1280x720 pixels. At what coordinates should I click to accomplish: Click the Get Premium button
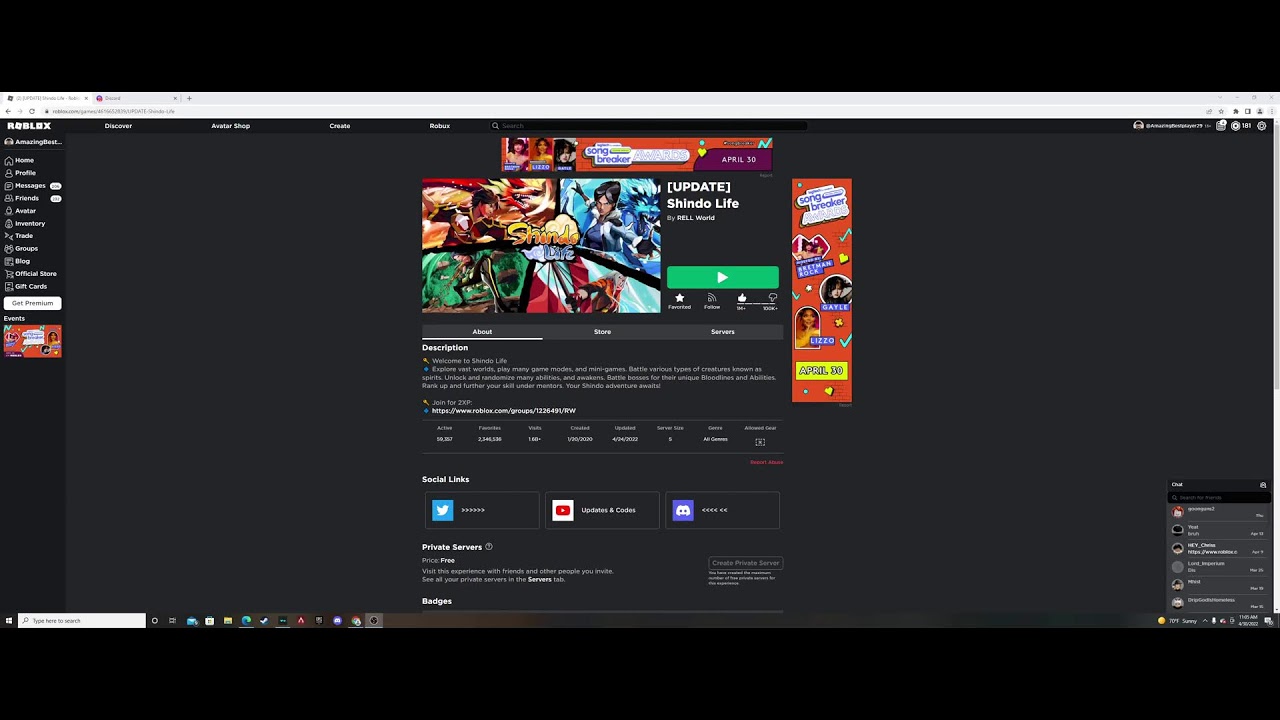tap(33, 303)
